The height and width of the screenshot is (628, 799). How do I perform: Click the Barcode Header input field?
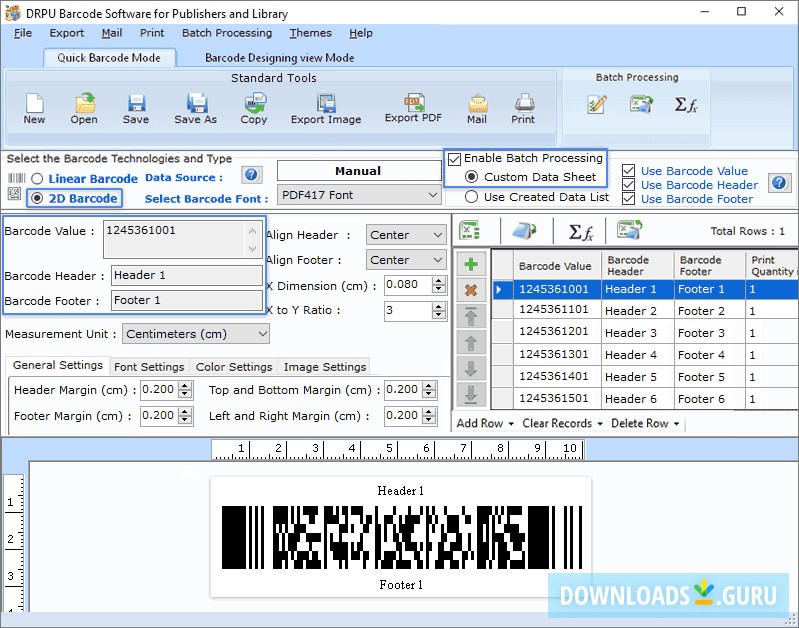point(186,276)
